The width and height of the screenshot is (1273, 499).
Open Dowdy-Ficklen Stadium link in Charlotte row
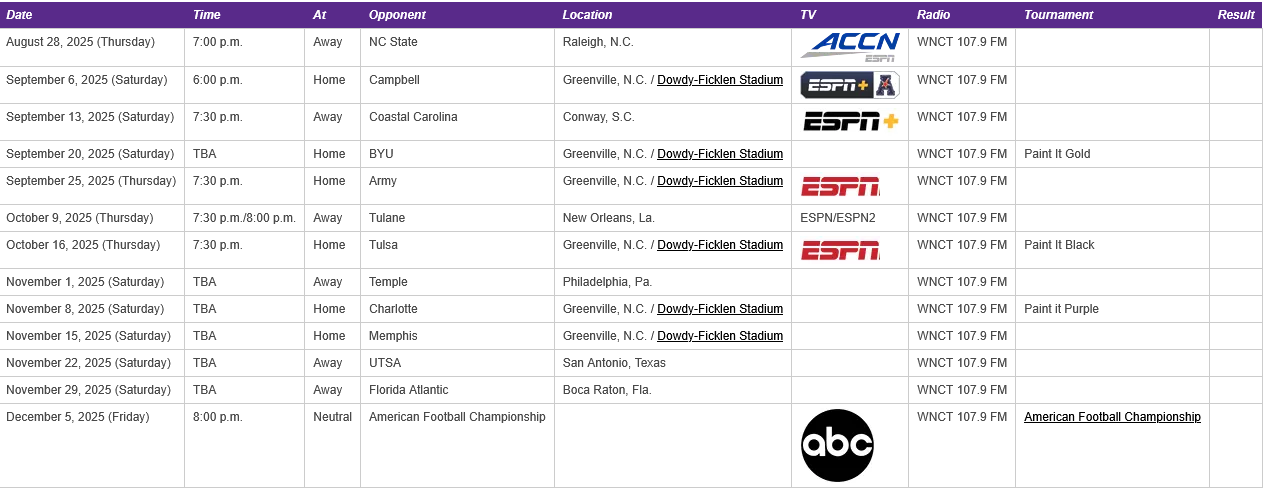(720, 309)
